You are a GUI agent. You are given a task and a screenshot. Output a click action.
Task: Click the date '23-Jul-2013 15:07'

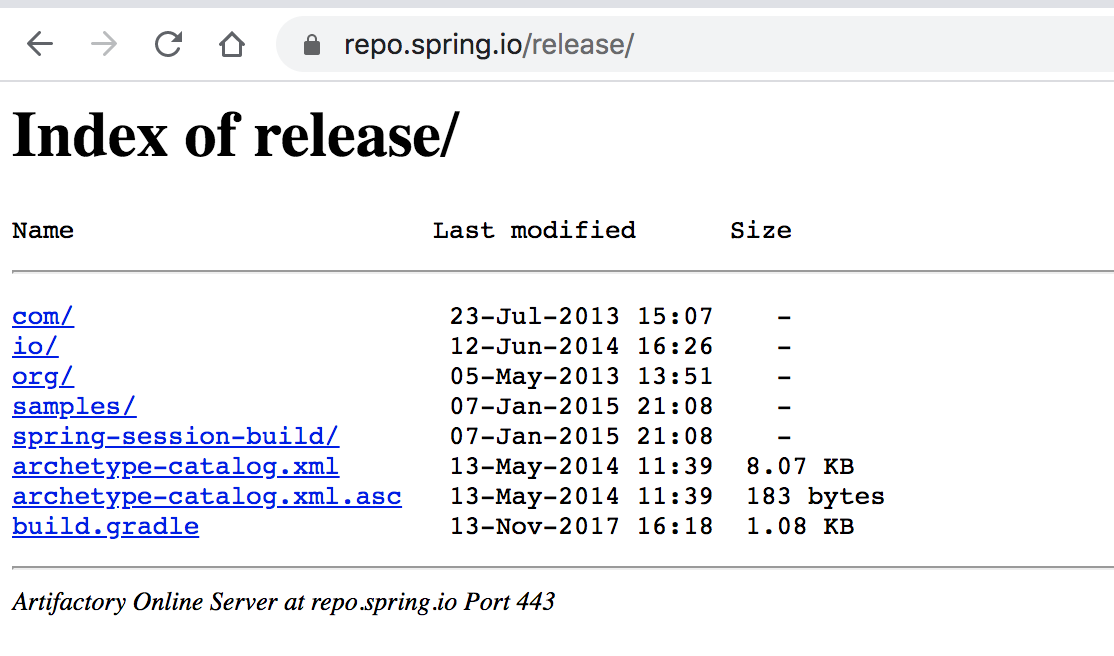pyautogui.click(x=581, y=316)
